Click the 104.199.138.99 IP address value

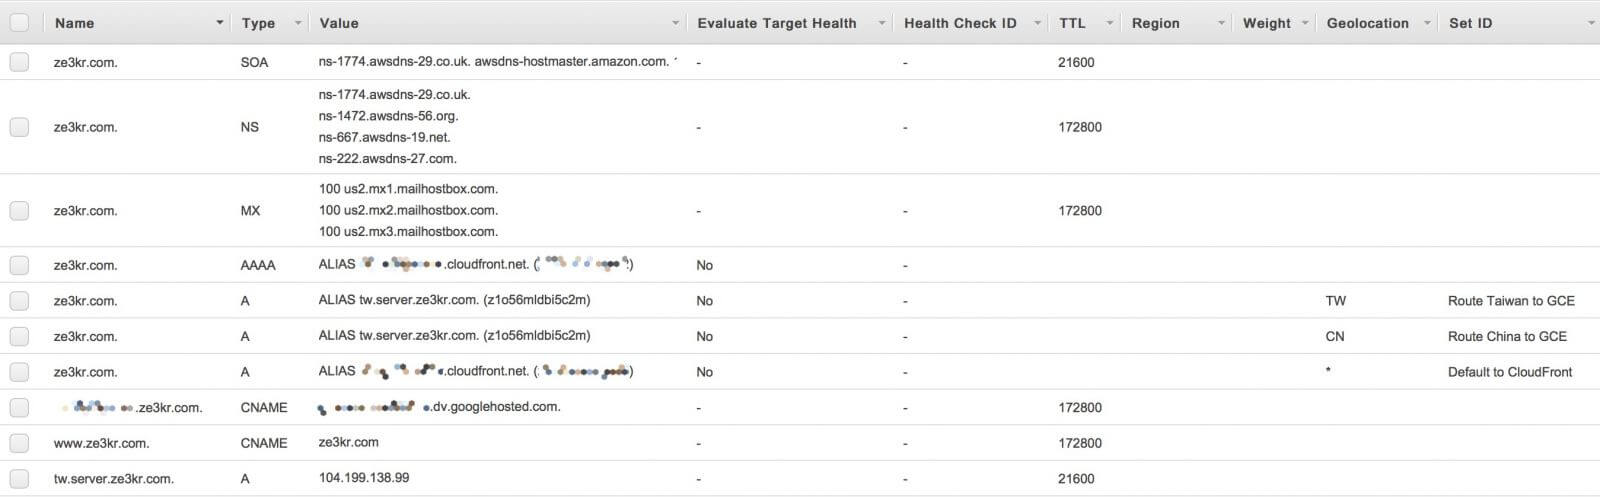point(364,478)
